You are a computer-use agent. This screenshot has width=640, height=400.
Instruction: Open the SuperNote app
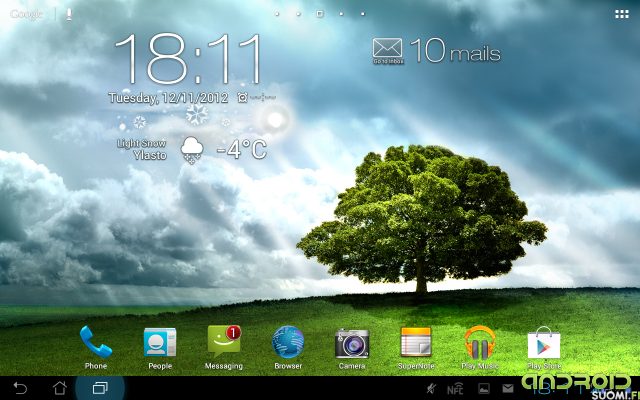pos(416,347)
